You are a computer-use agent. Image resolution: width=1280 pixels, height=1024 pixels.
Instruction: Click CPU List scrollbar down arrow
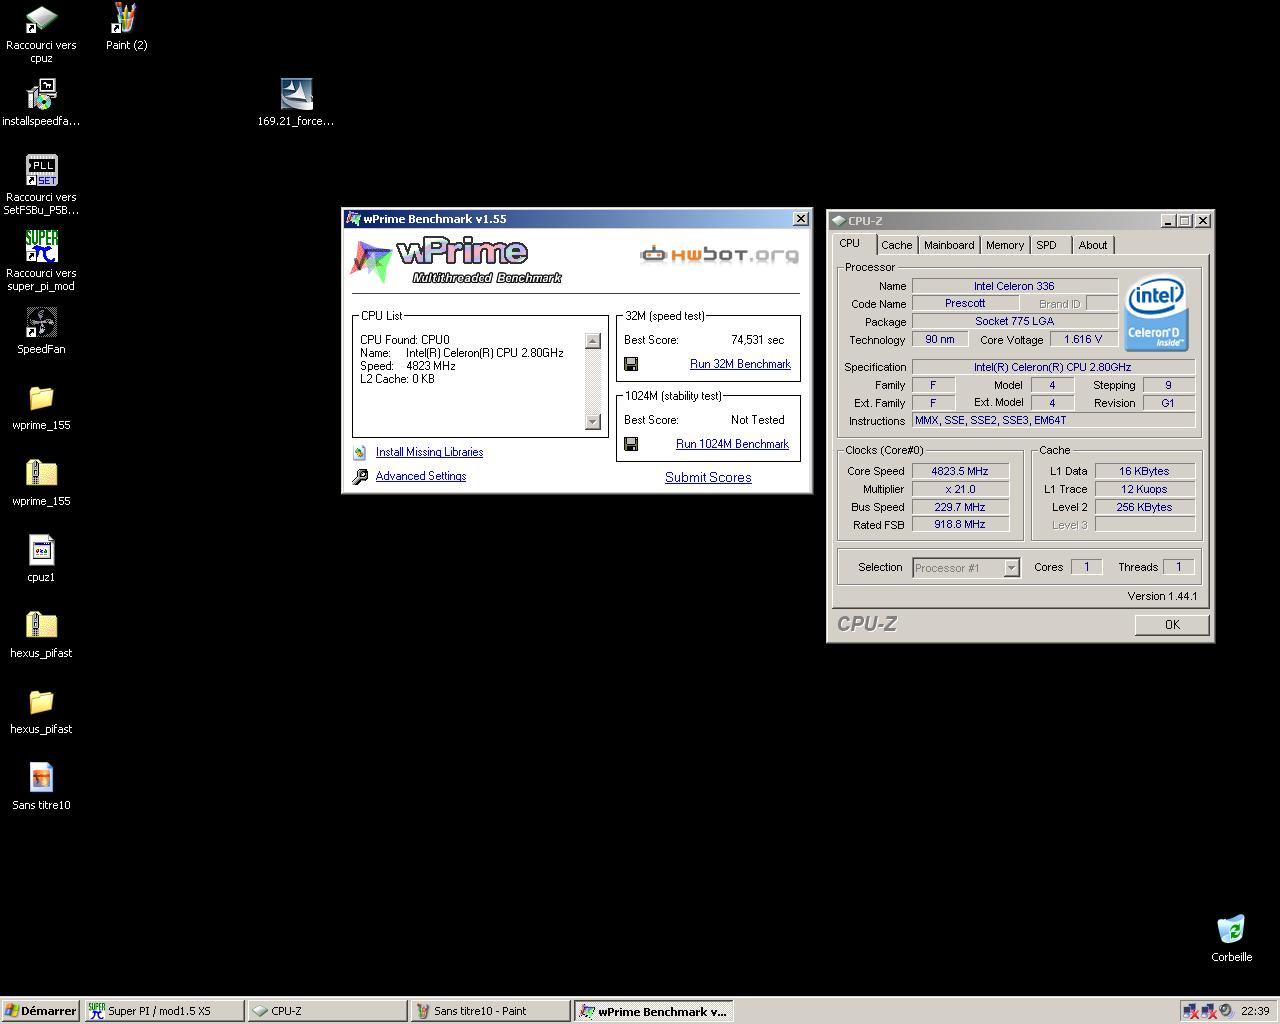593,421
